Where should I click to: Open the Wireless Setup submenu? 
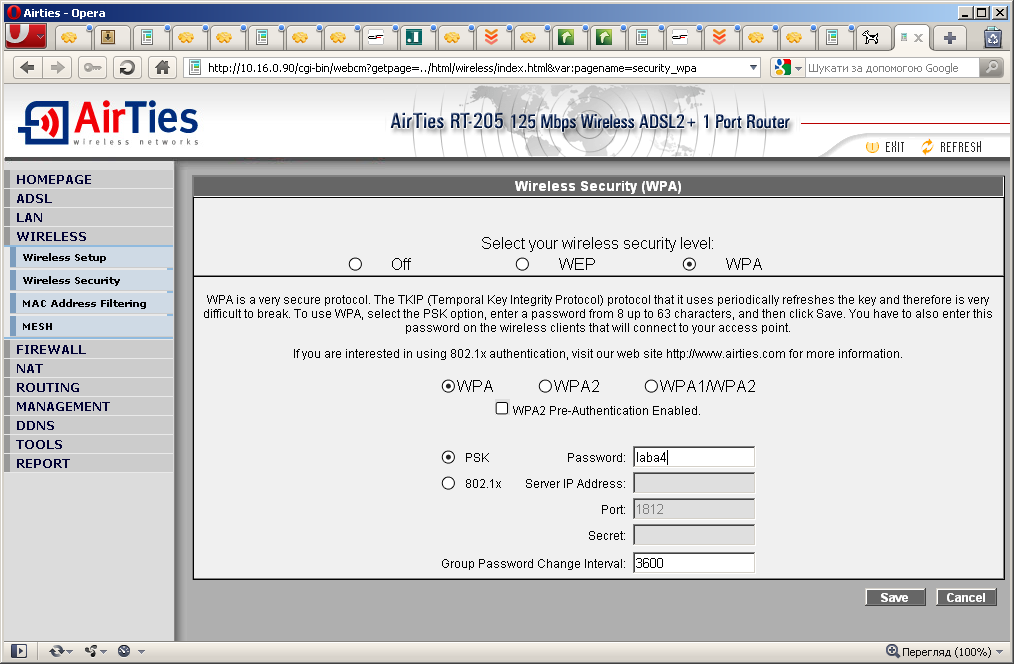pyautogui.click(x=92, y=257)
